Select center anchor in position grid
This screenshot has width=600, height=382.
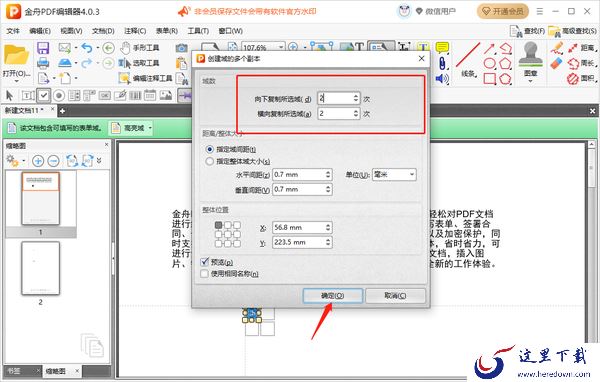[228, 234]
